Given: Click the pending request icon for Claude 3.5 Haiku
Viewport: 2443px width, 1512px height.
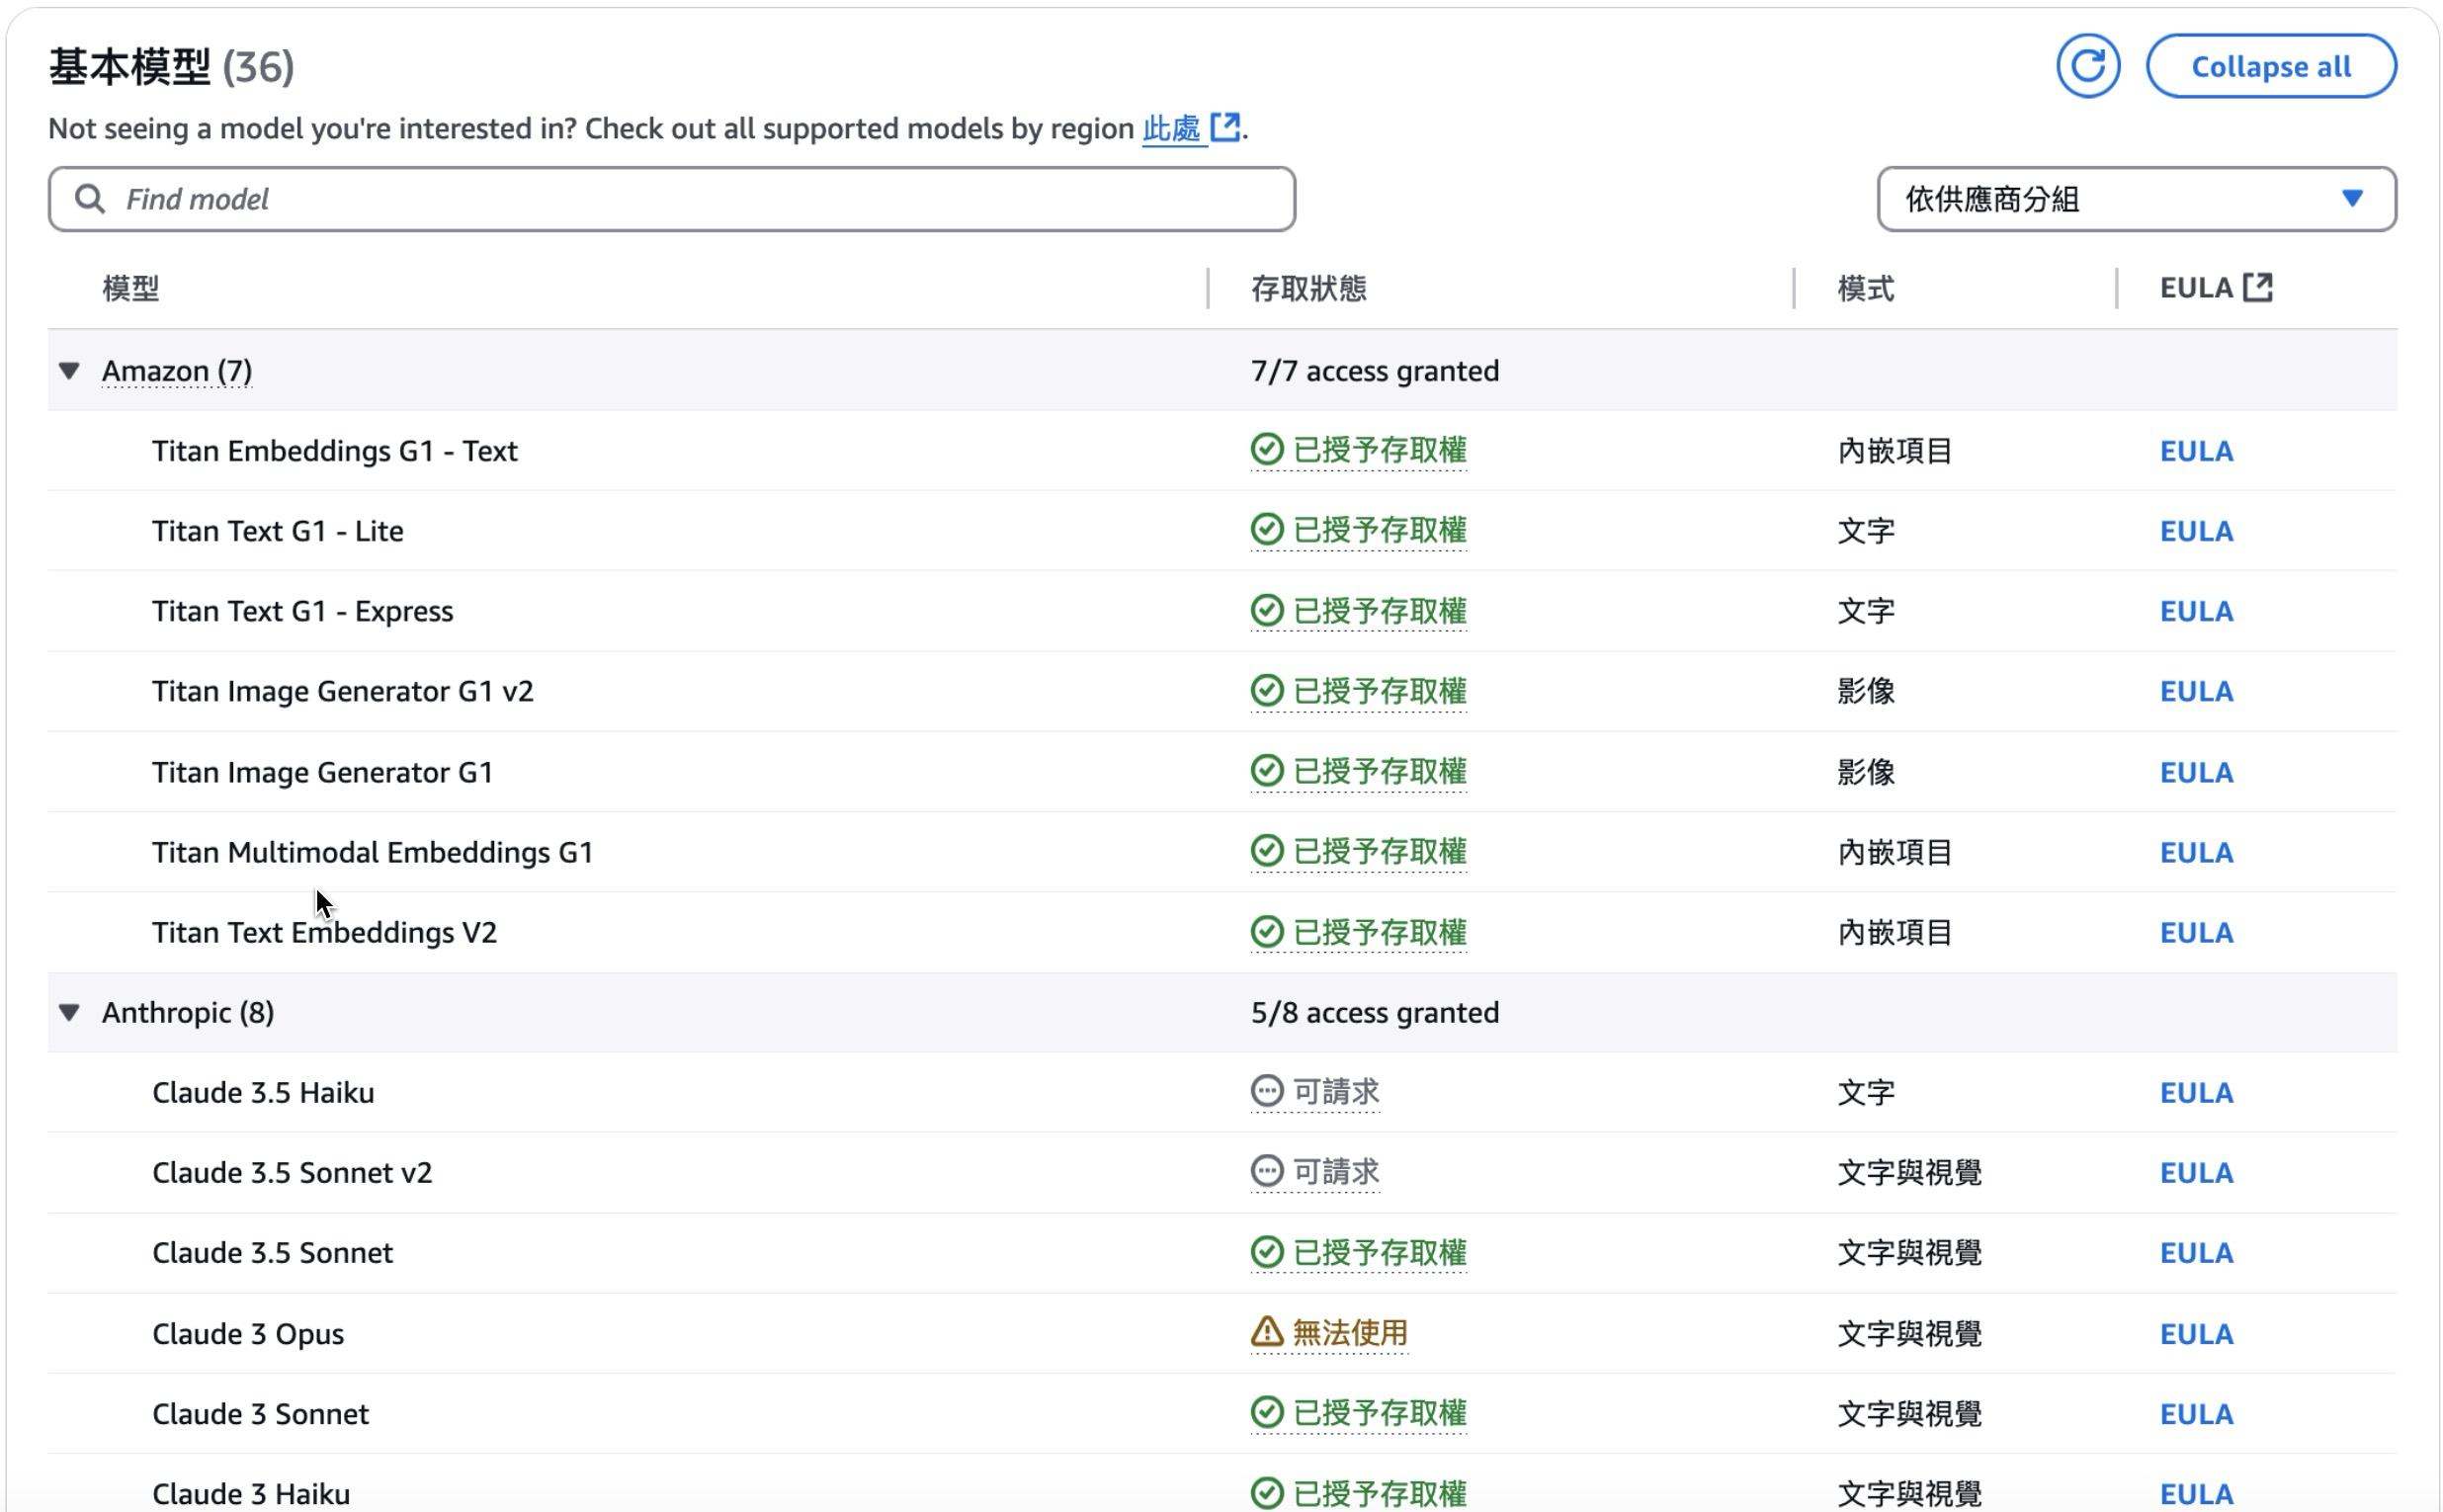Looking at the screenshot, I should pos(1266,1091).
